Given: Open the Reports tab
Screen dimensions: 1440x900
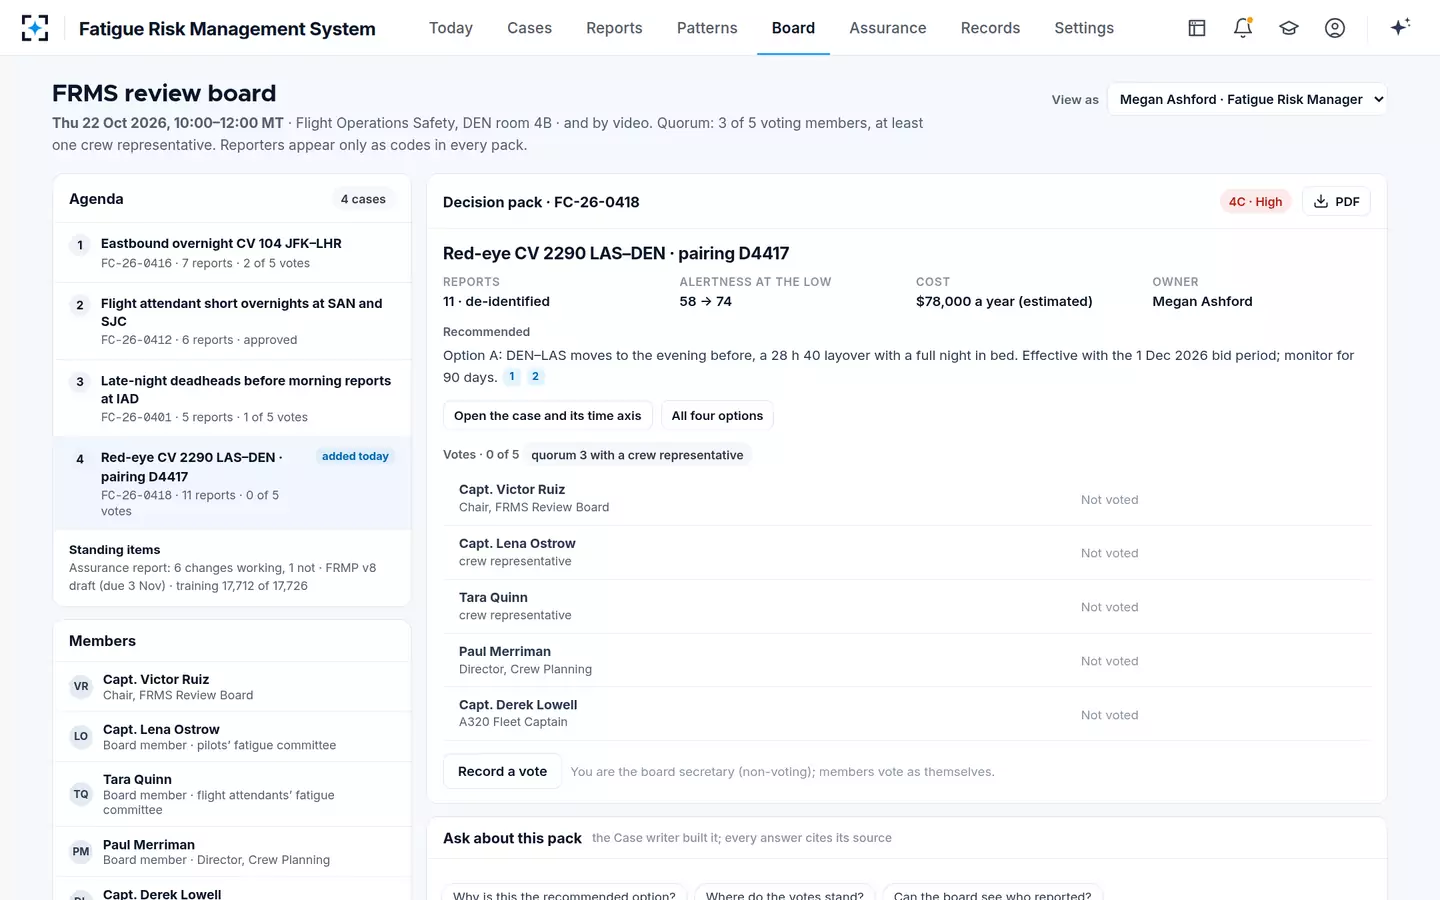Looking at the screenshot, I should (x=614, y=28).
